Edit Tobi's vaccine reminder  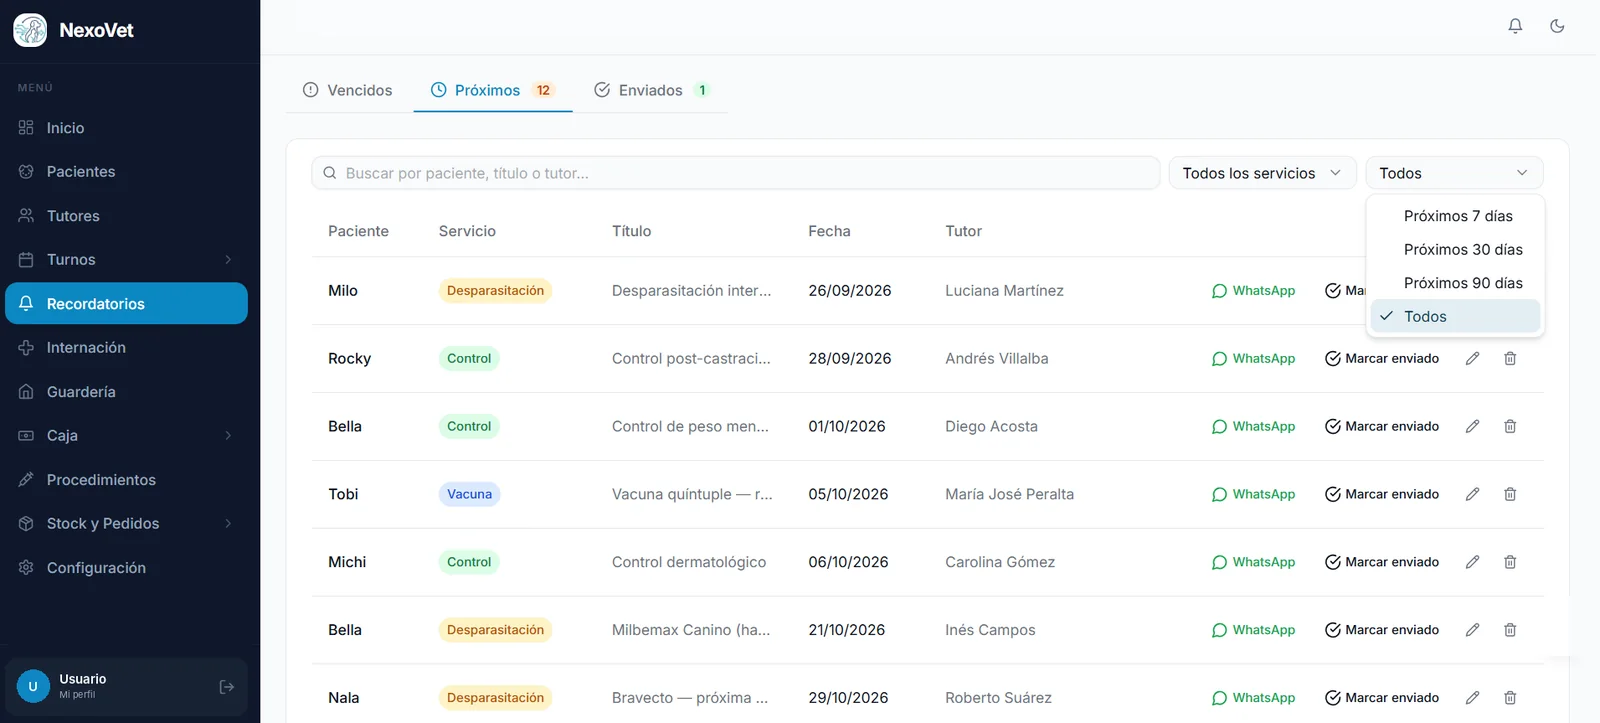click(1472, 494)
